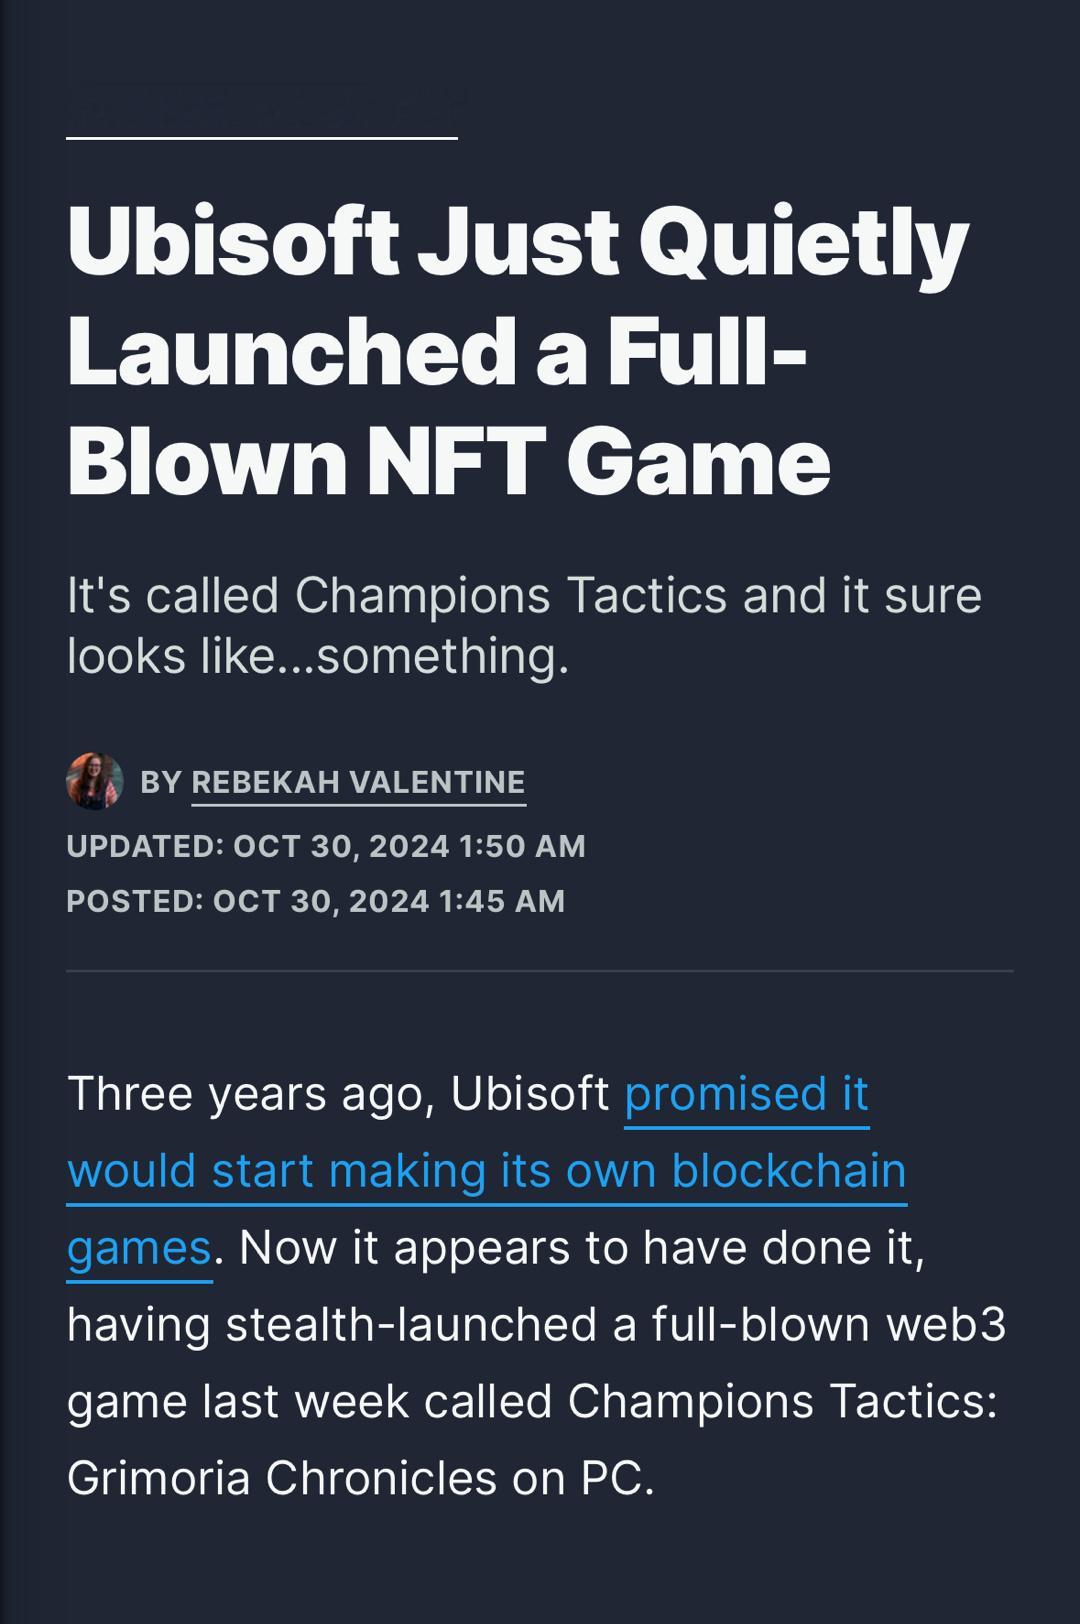Follow the "promised it" hyperlink text
1080x1624 pixels.
[x=746, y=1093]
